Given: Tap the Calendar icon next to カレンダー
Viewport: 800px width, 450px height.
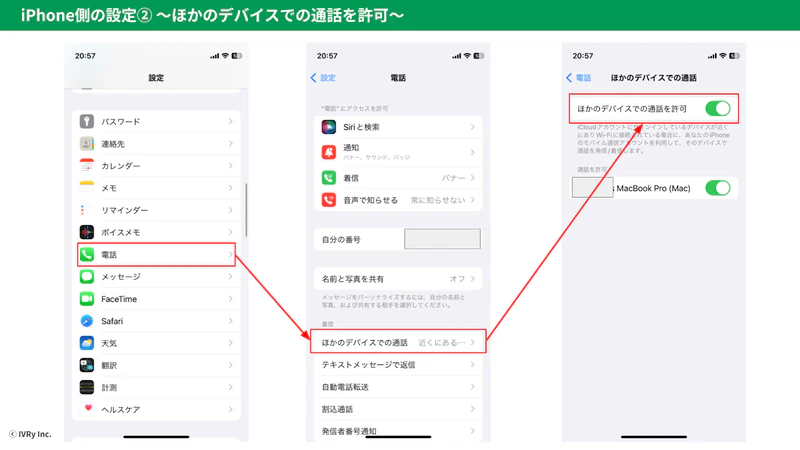Looking at the screenshot, I should 87,166.
